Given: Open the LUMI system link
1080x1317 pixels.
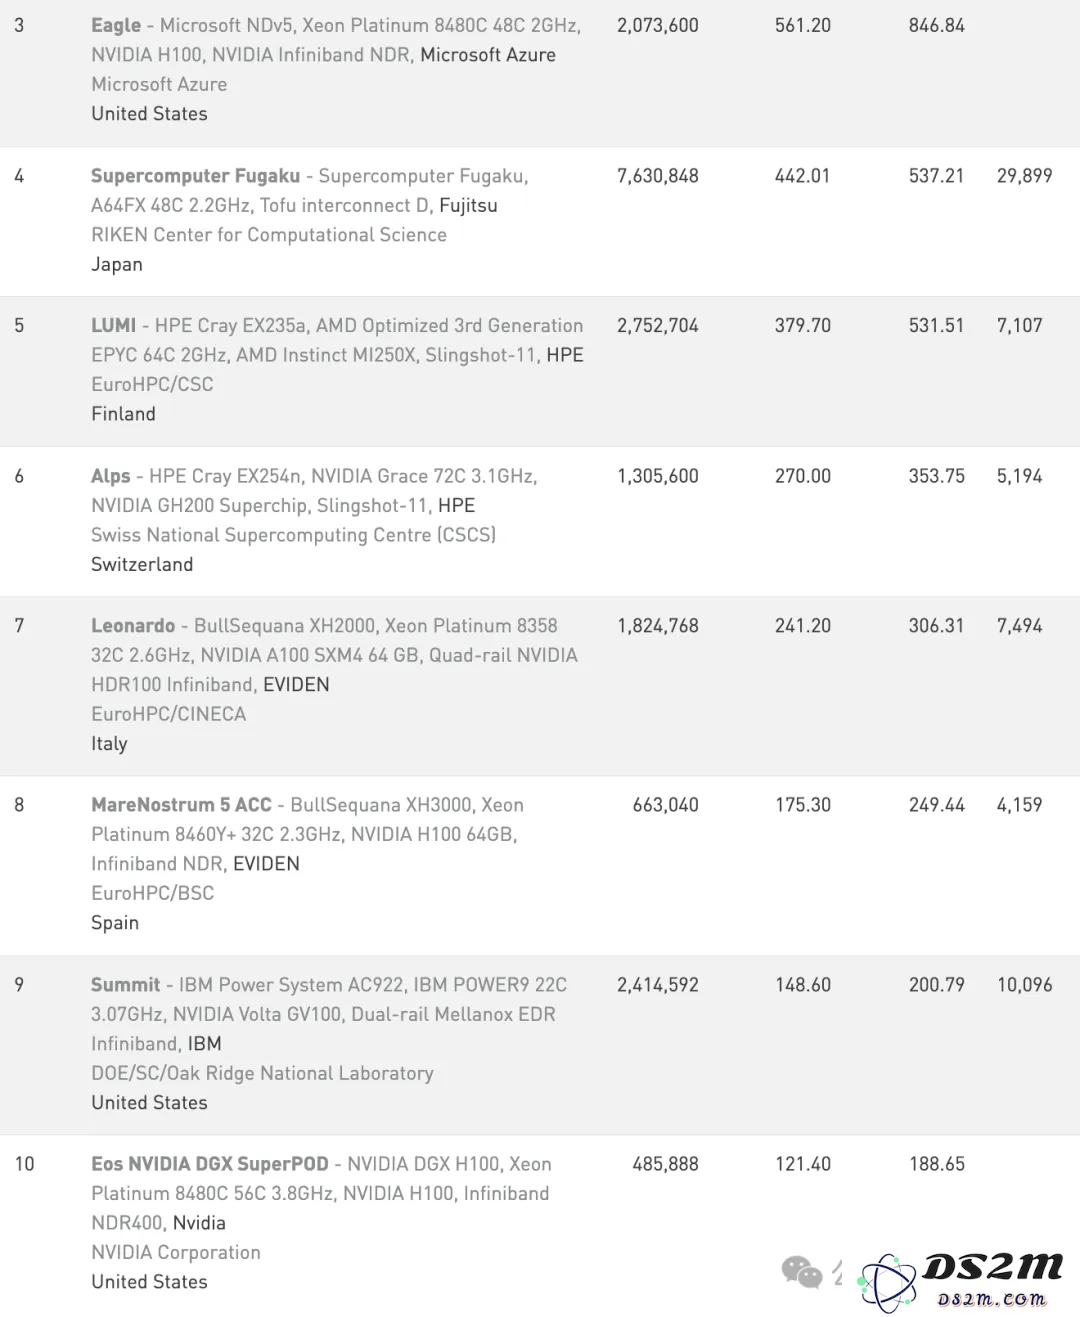Looking at the screenshot, I should pos(113,326).
